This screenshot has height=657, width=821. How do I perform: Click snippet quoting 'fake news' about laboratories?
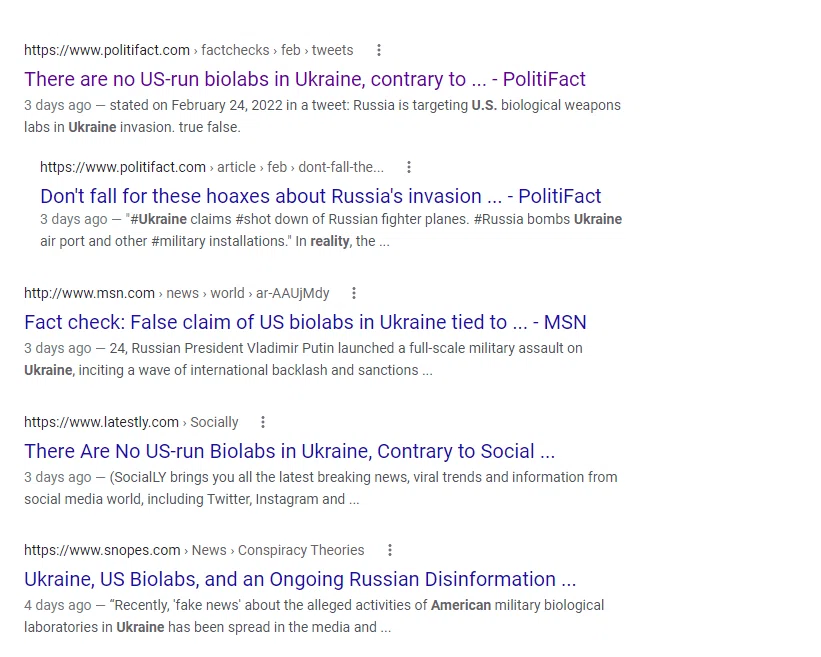pyautogui.click(x=314, y=616)
